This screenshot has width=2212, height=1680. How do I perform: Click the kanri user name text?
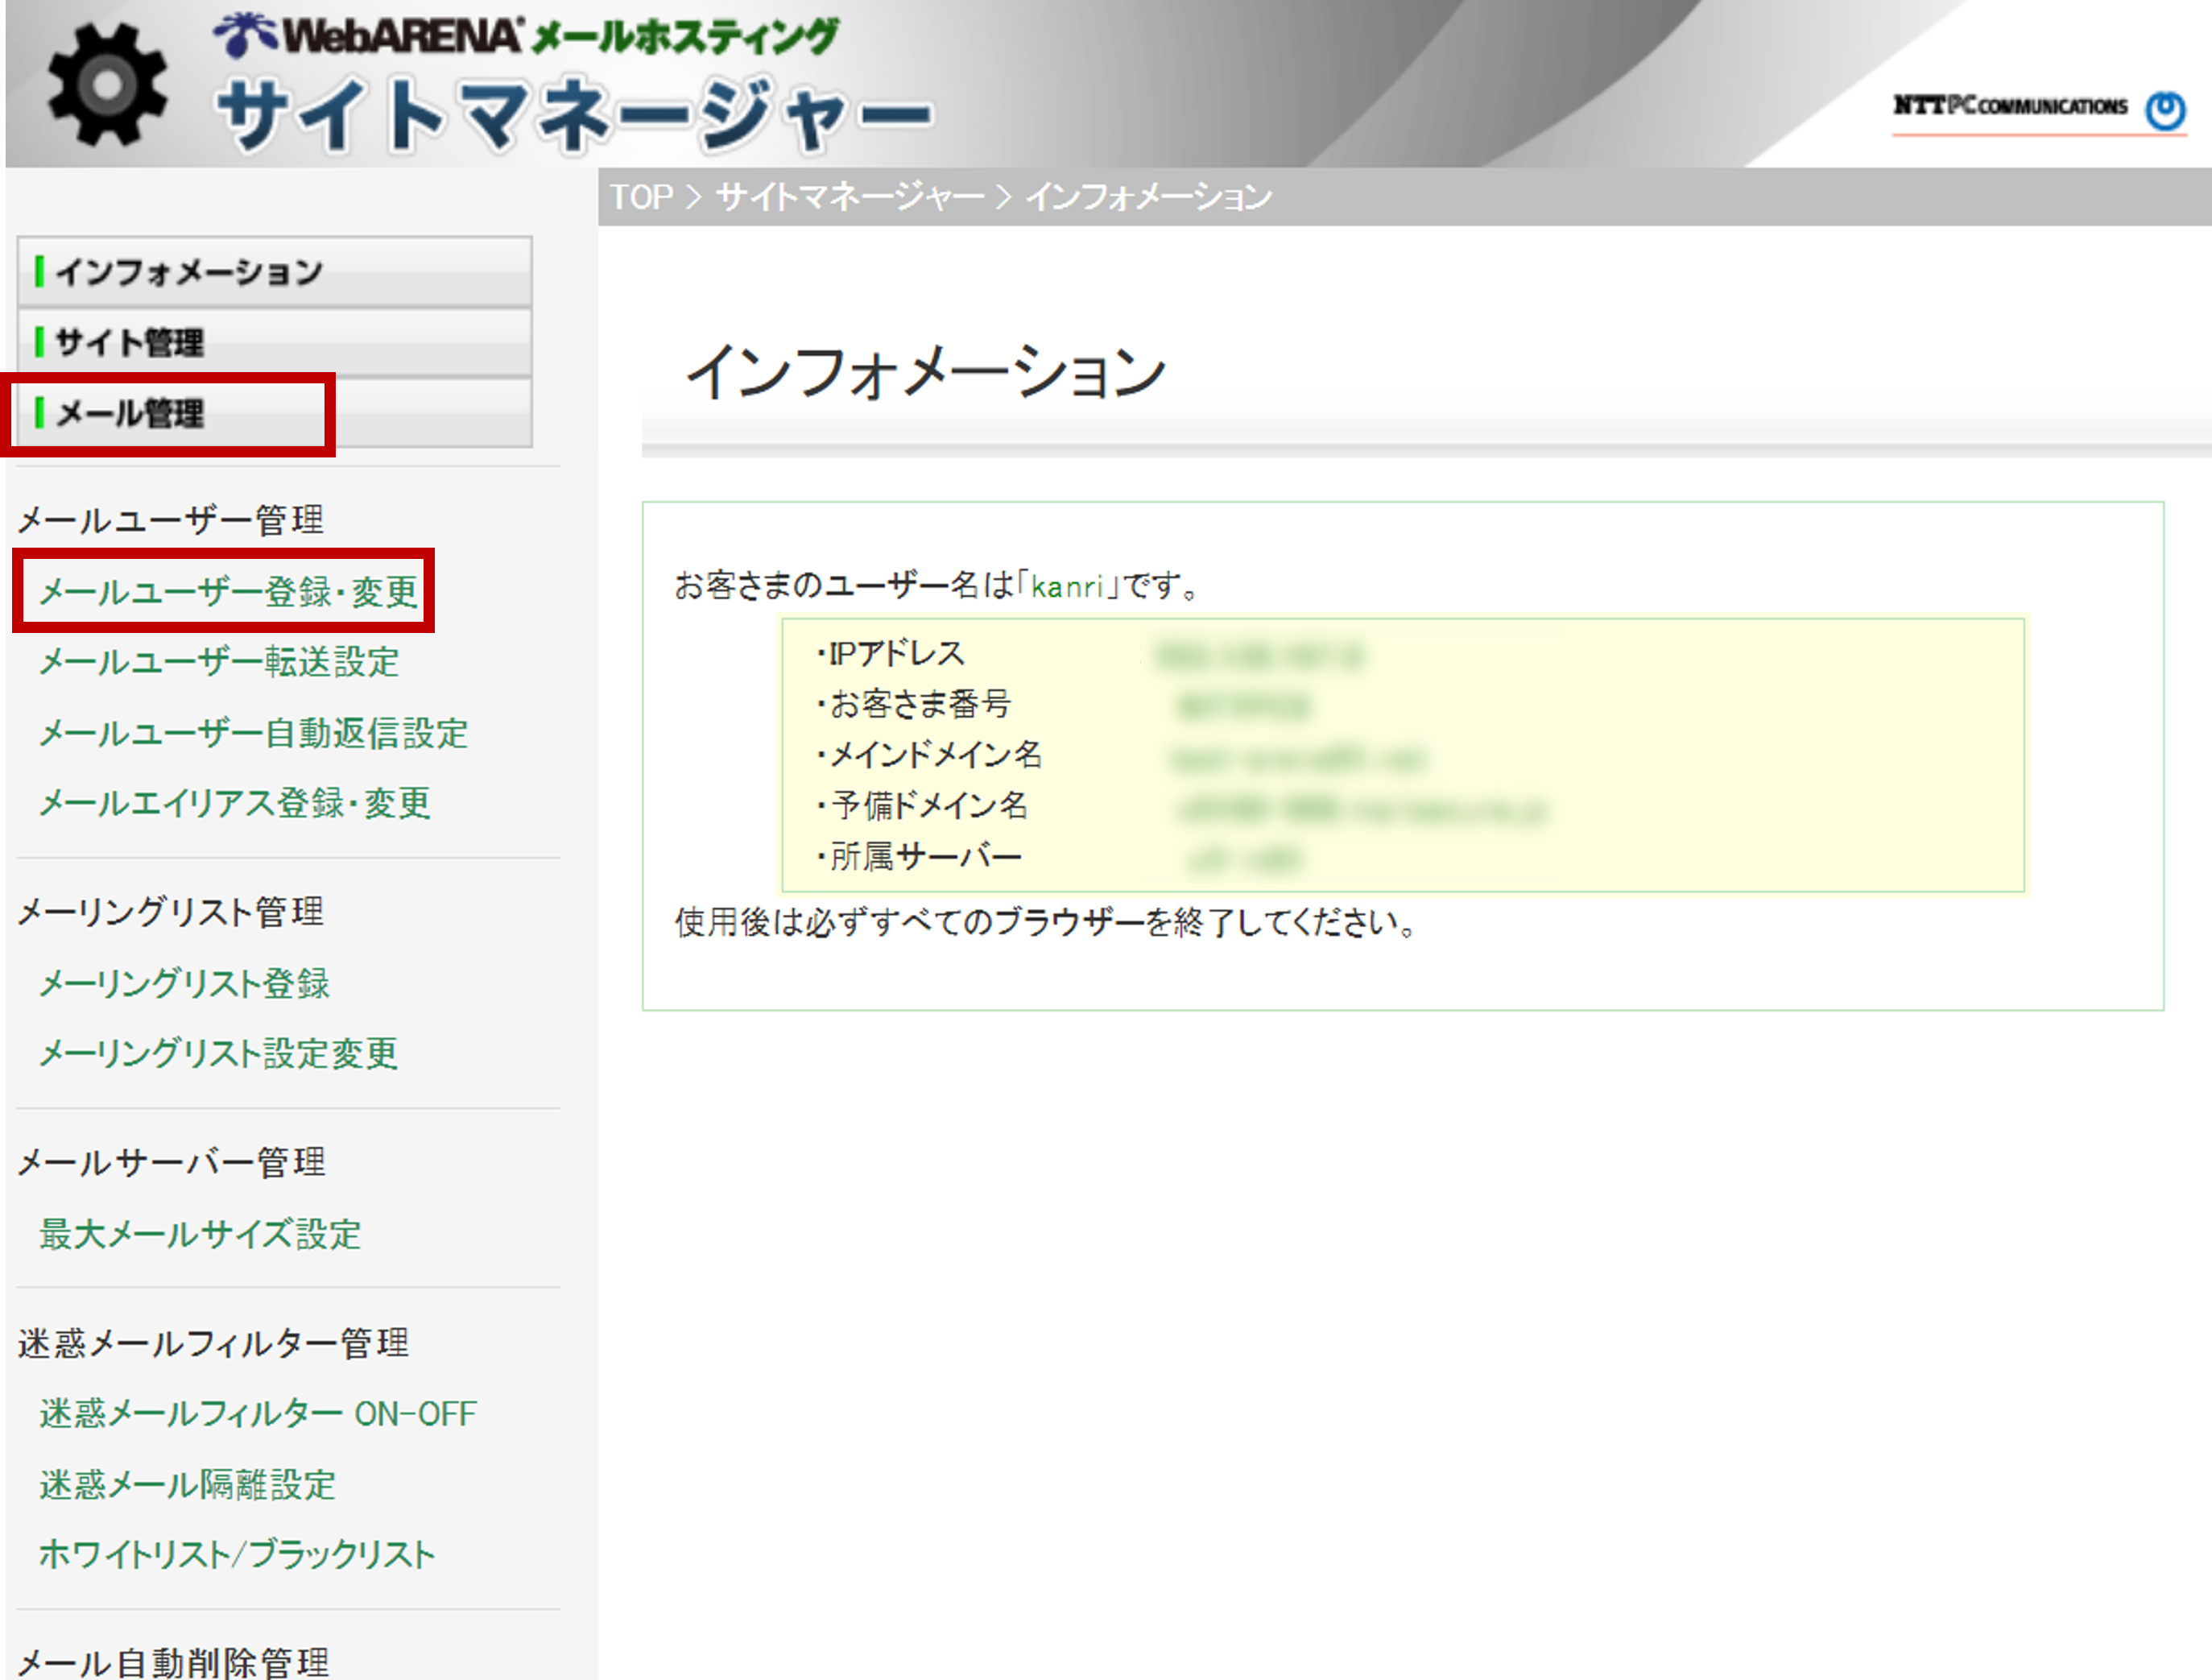tap(1066, 586)
